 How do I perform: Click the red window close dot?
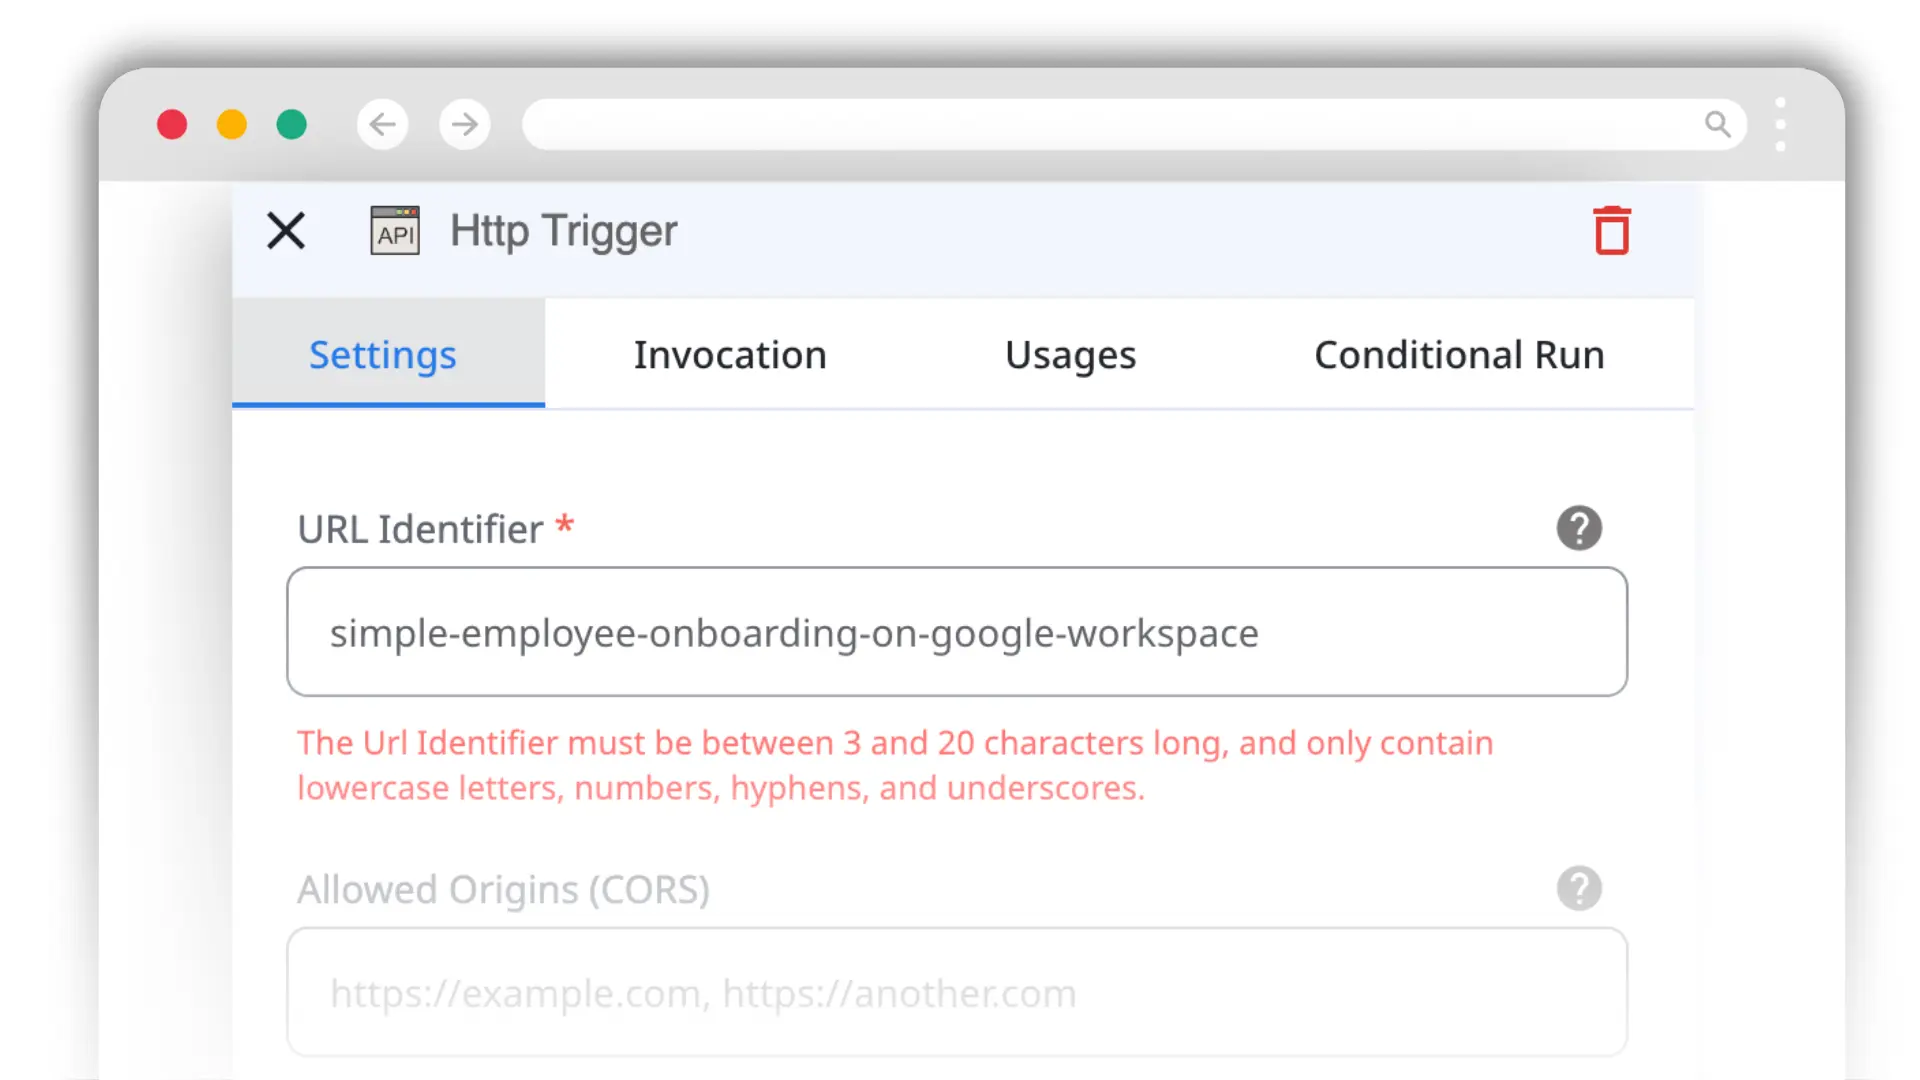coord(172,124)
